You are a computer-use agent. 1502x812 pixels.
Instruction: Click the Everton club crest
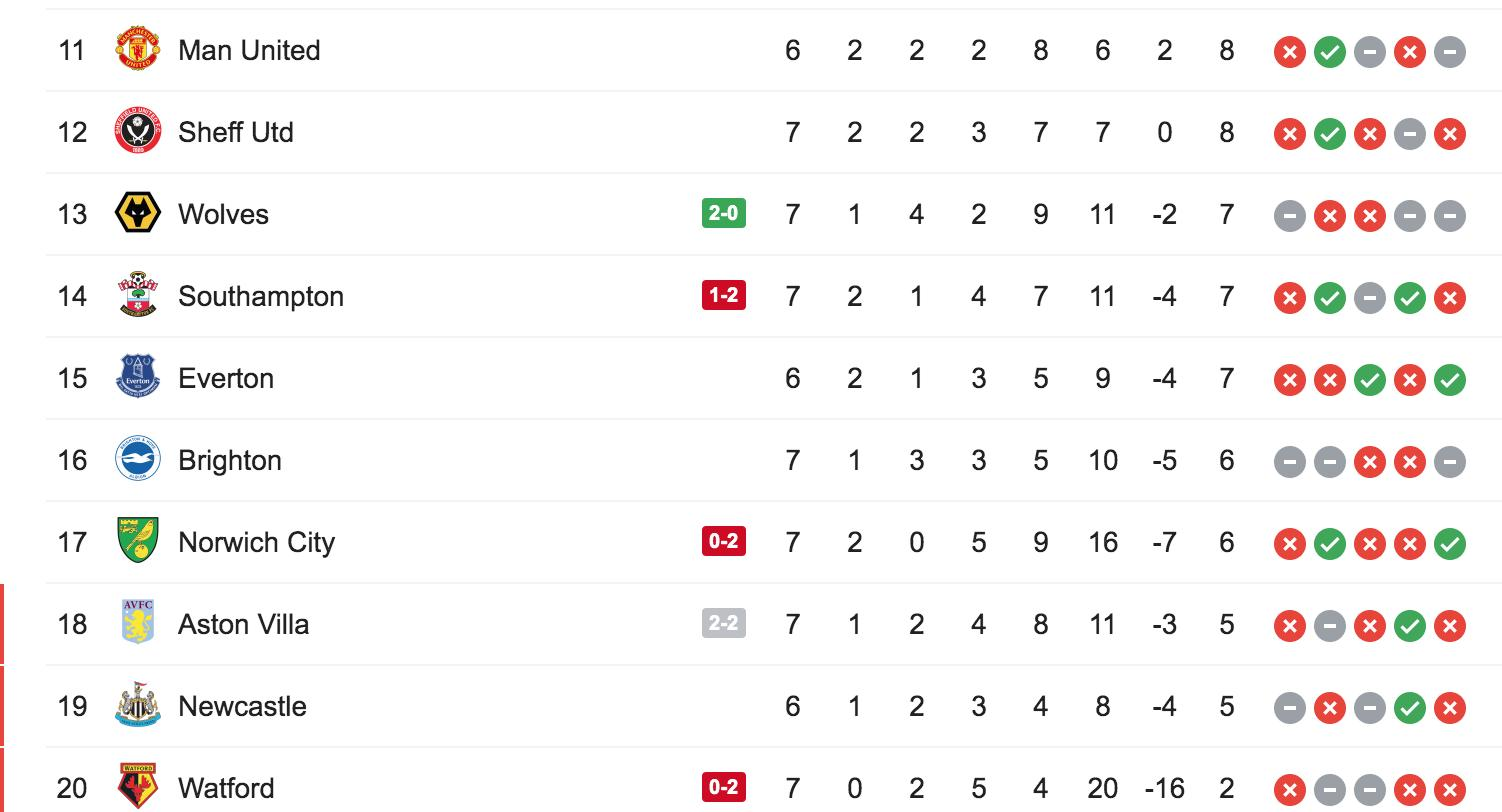[138, 378]
